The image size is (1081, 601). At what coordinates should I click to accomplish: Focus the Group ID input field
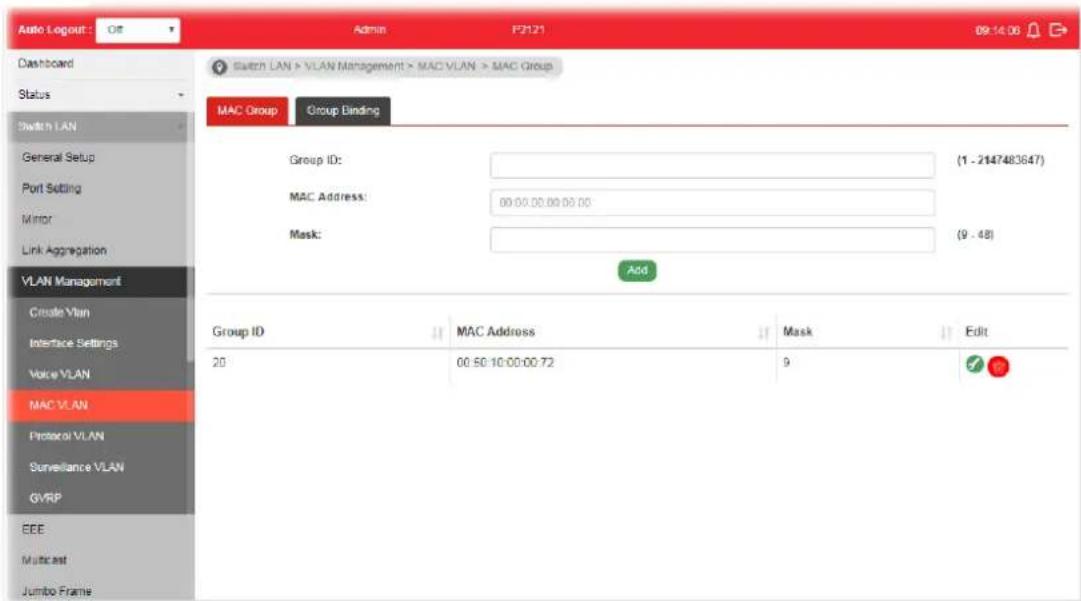(x=712, y=165)
